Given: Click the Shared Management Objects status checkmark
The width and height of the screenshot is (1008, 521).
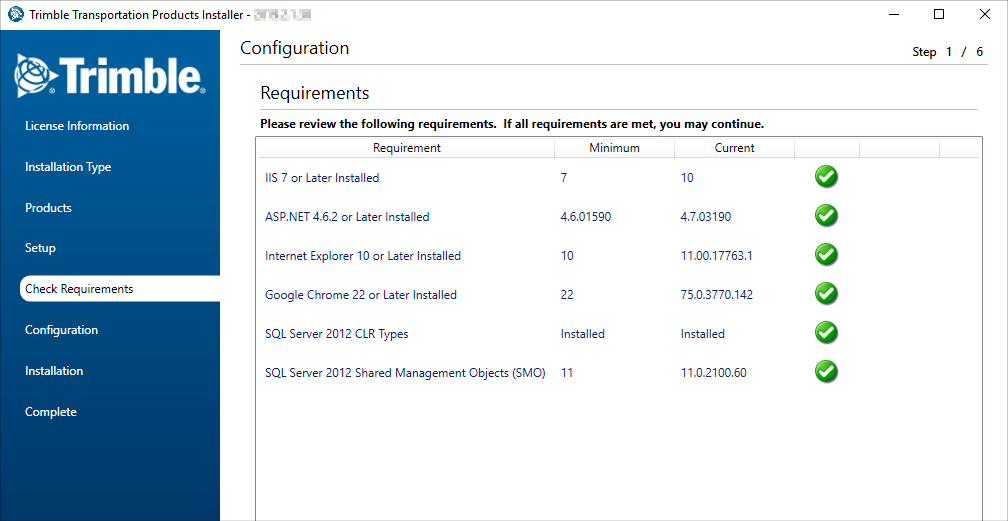Looking at the screenshot, I should (826, 372).
